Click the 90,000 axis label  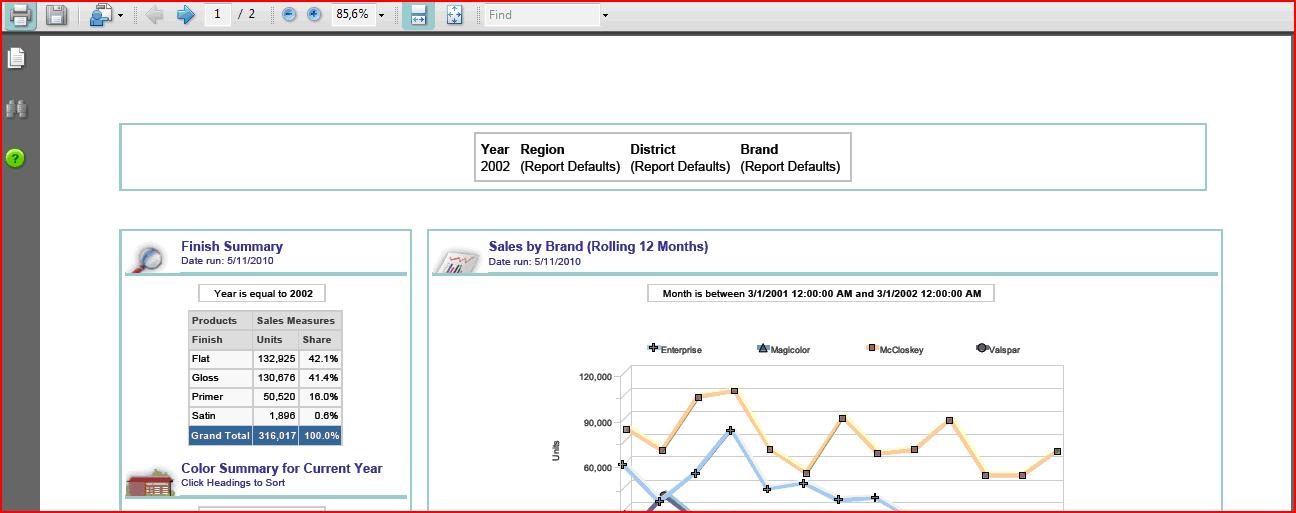pyautogui.click(x=598, y=422)
